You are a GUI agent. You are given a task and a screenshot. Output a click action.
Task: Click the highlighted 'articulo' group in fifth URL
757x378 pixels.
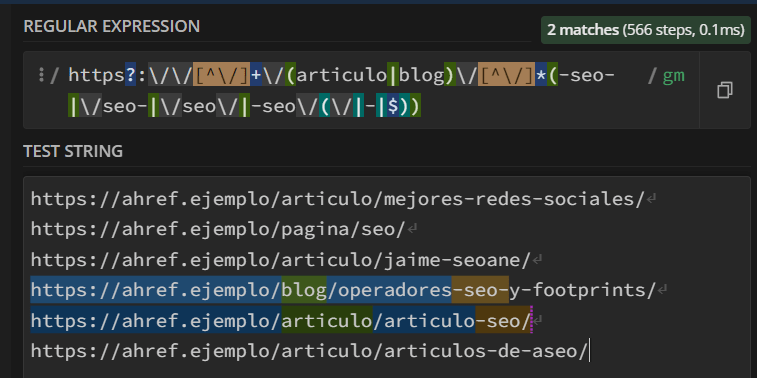pyautogui.click(x=327, y=321)
